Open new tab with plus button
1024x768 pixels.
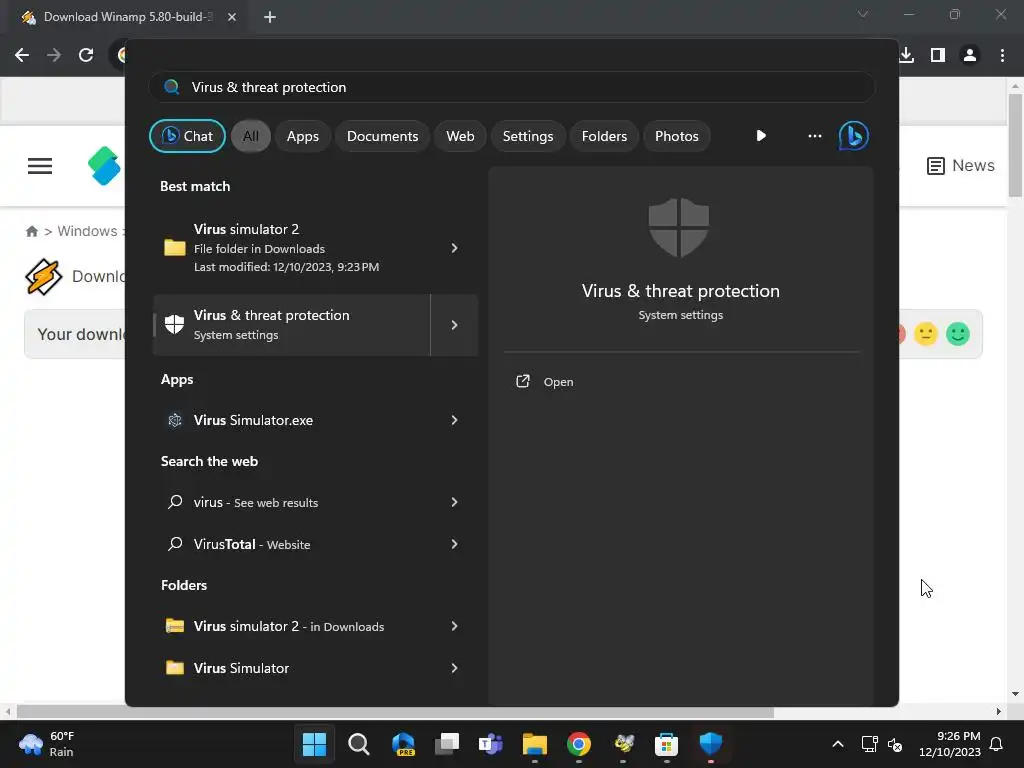tap(270, 17)
